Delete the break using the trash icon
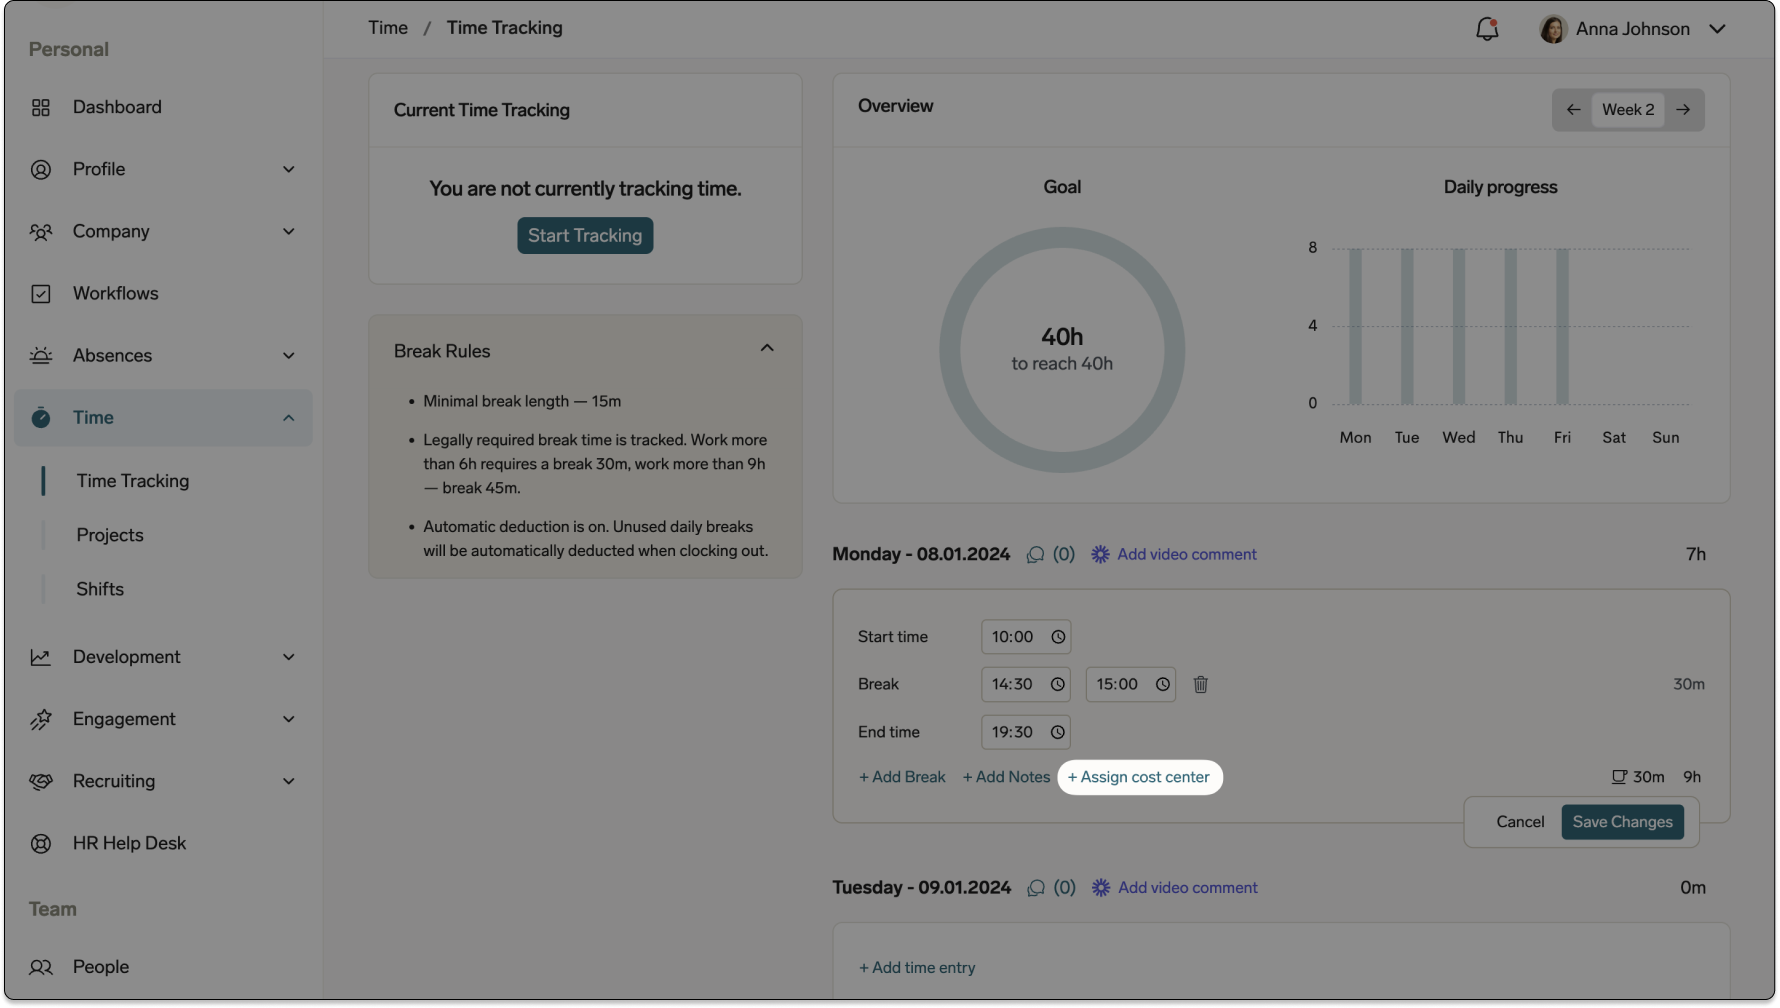The width and height of the screenshot is (1780, 1008). 1200,684
